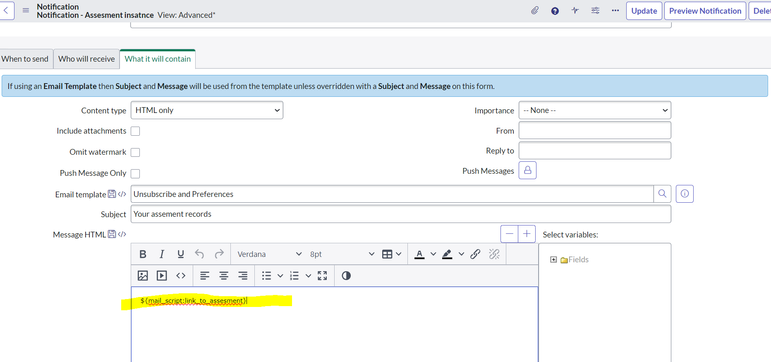Click into the From input field
The height and width of the screenshot is (362, 771).
[x=595, y=130]
